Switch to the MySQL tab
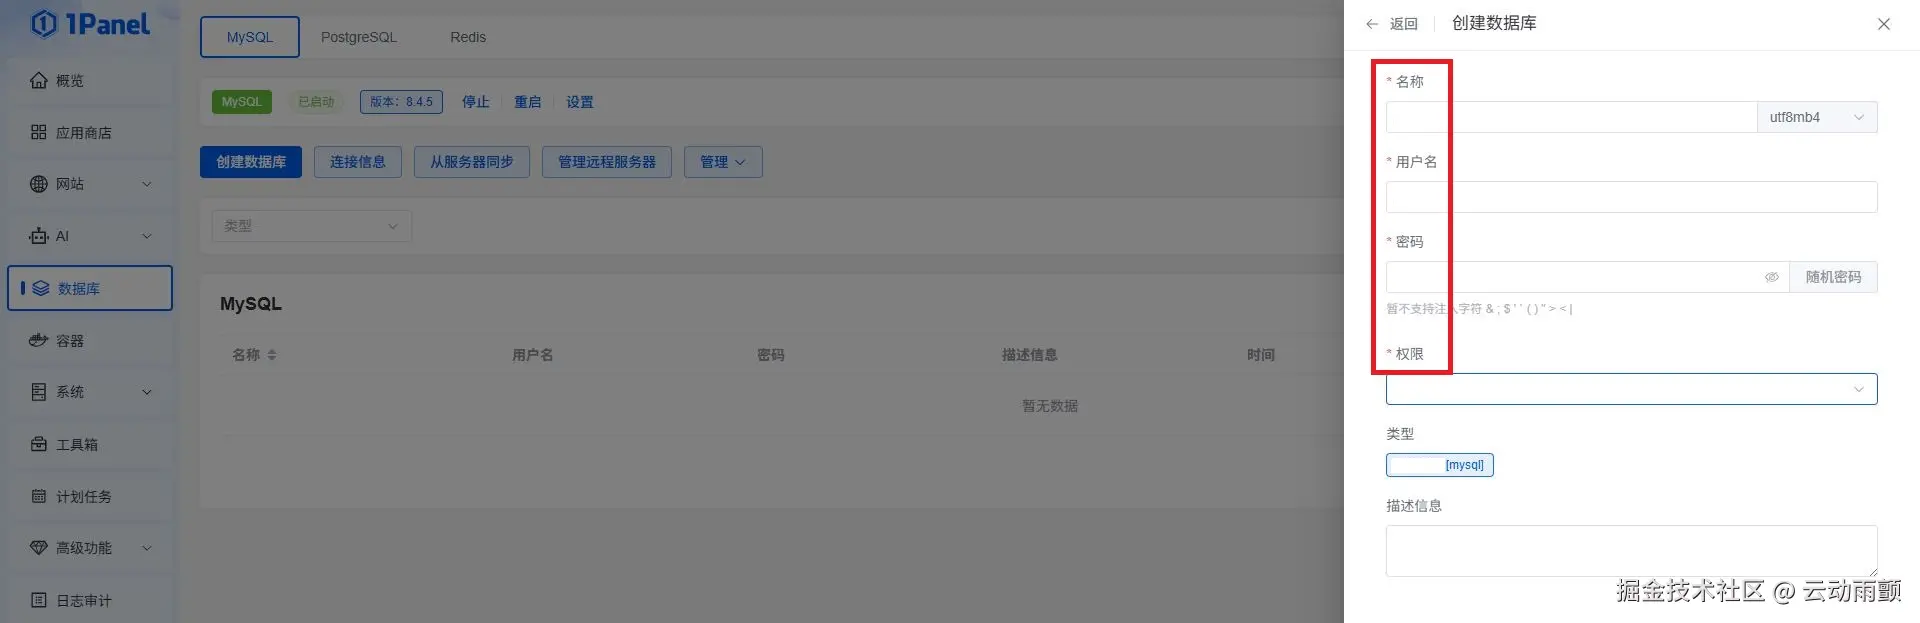The image size is (1920, 623). click(250, 37)
